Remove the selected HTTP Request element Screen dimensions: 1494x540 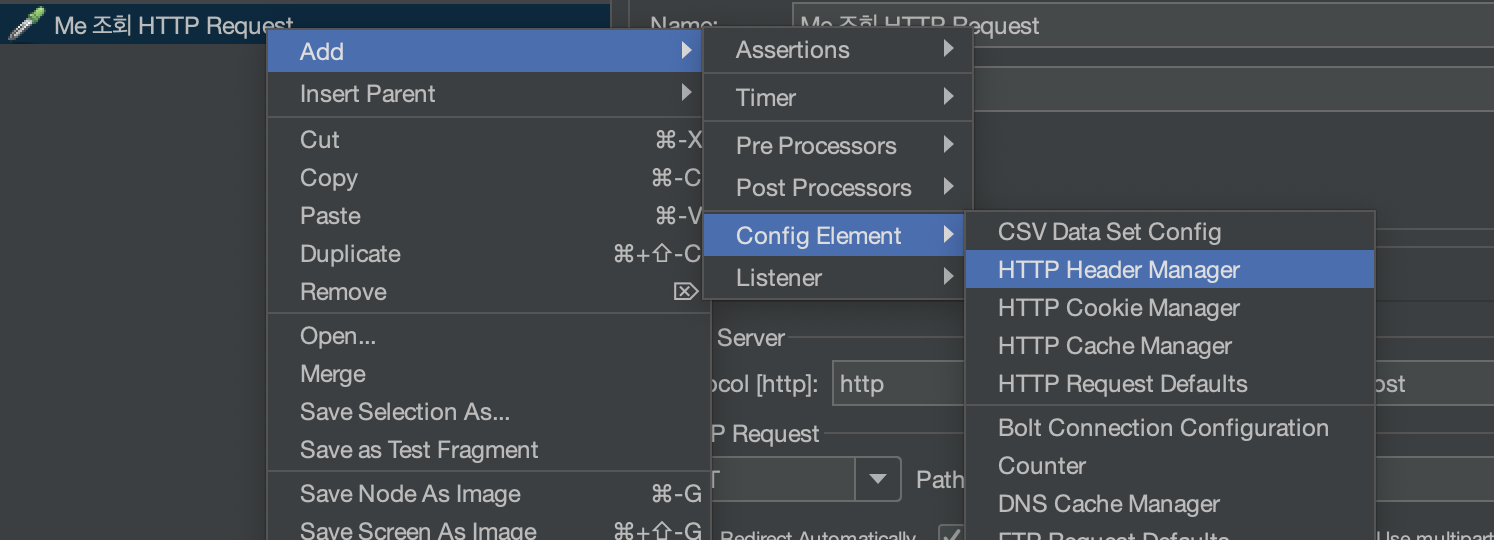343,292
